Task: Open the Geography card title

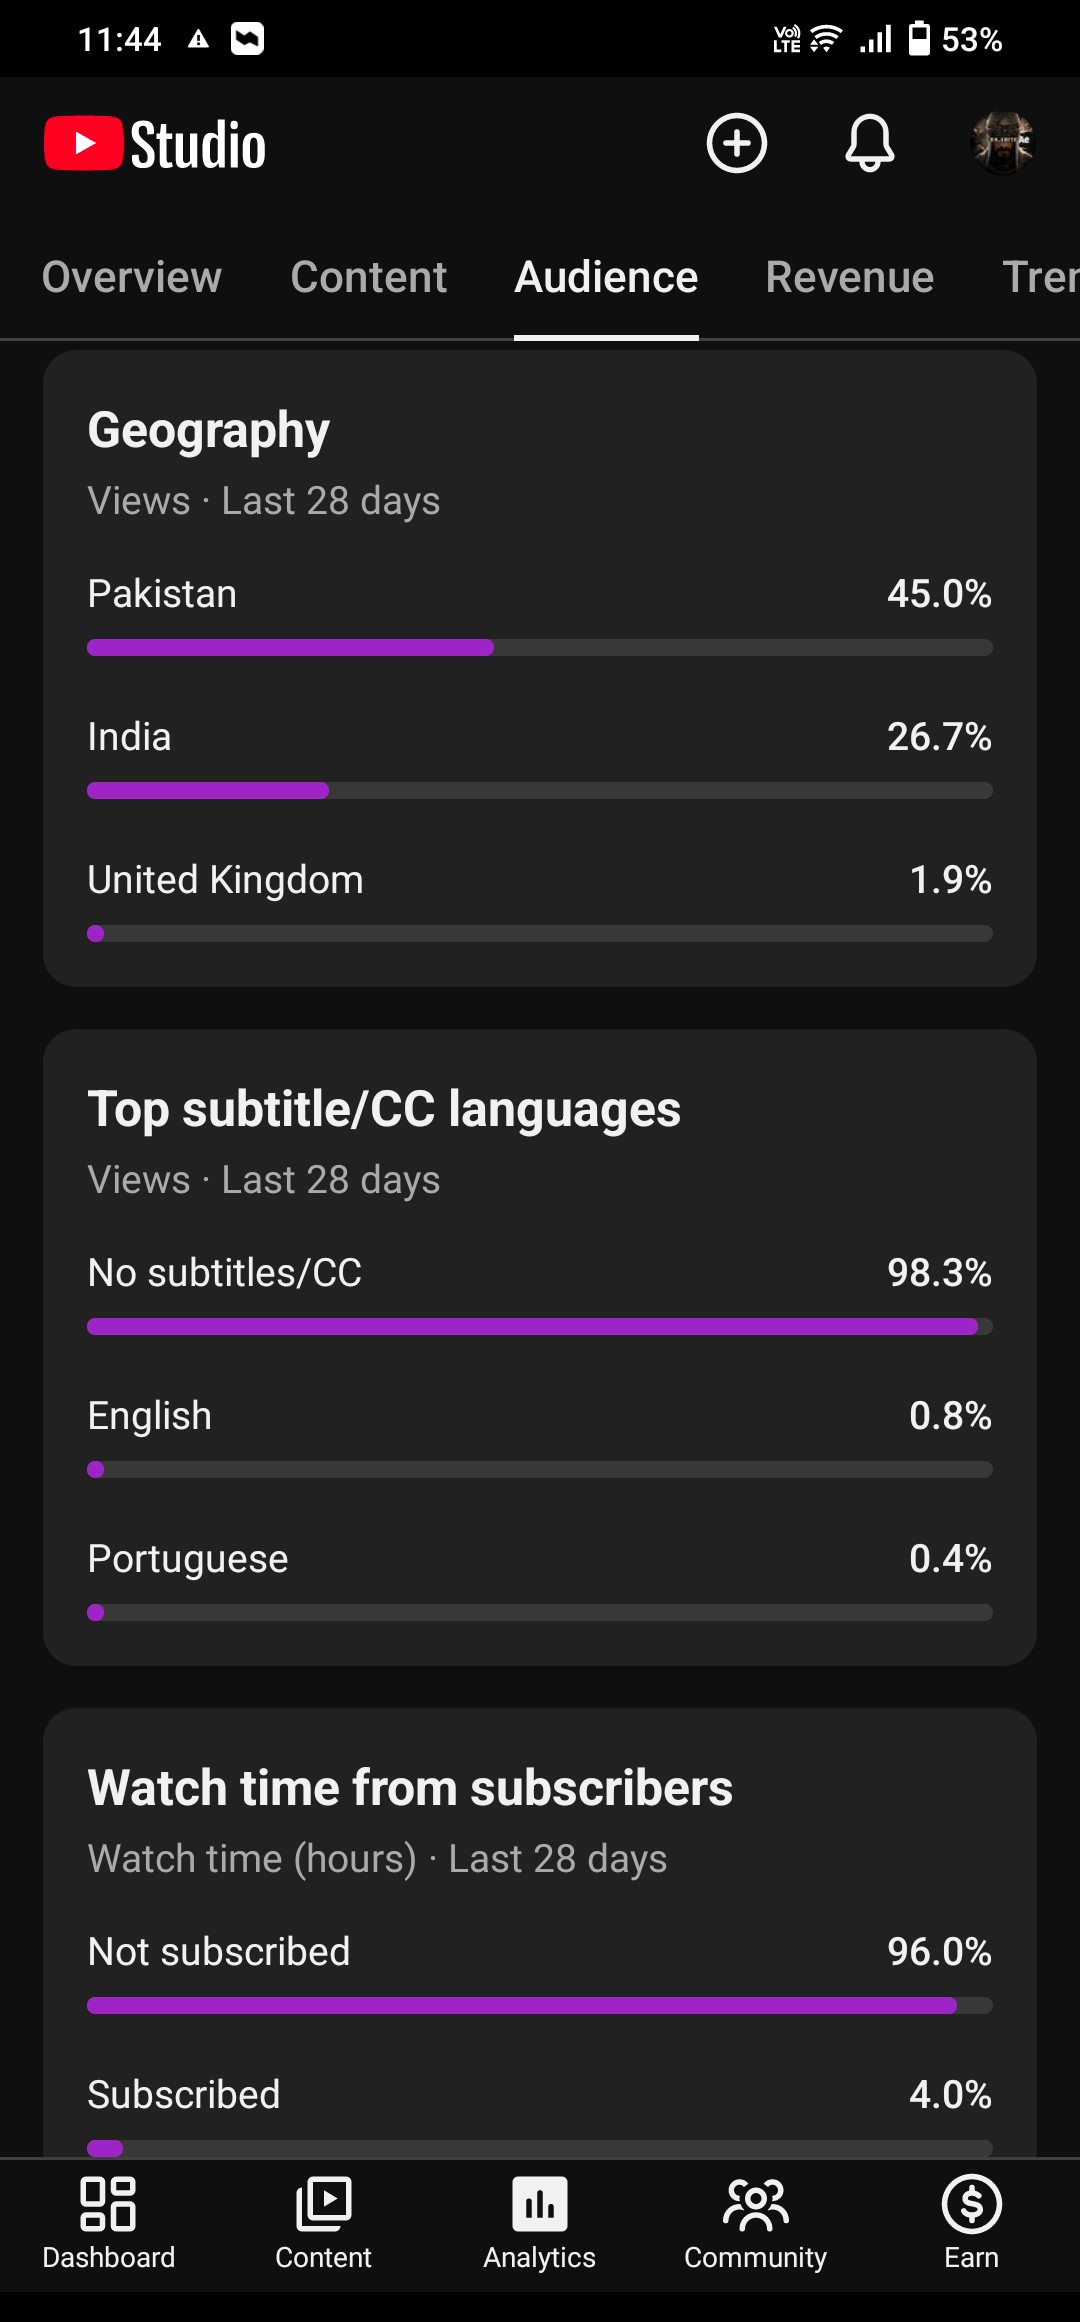Action: tap(208, 431)
